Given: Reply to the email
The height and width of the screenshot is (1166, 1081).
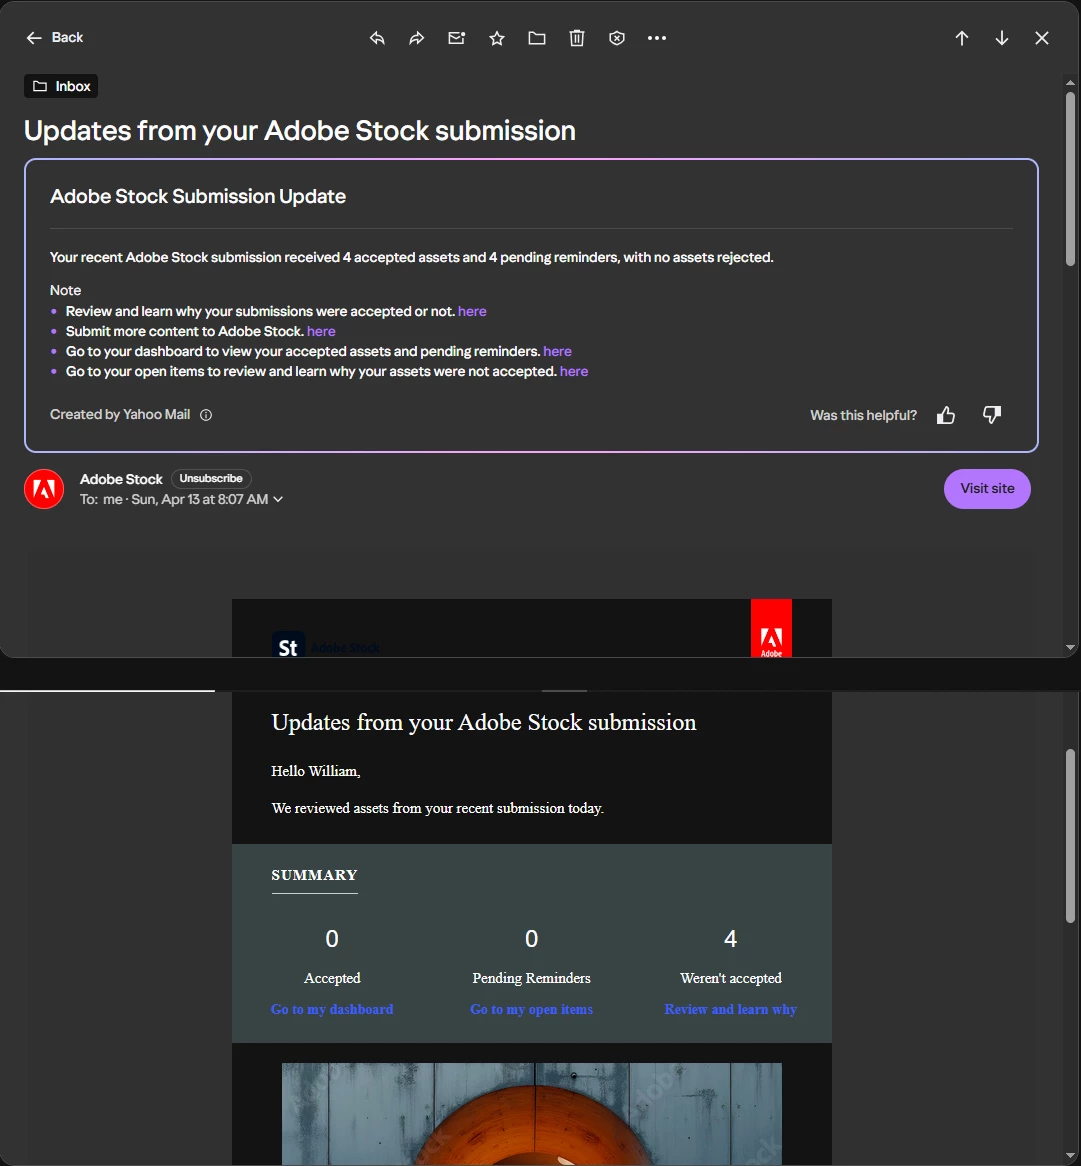Looking at the screenshot, I should coord(377,38).
